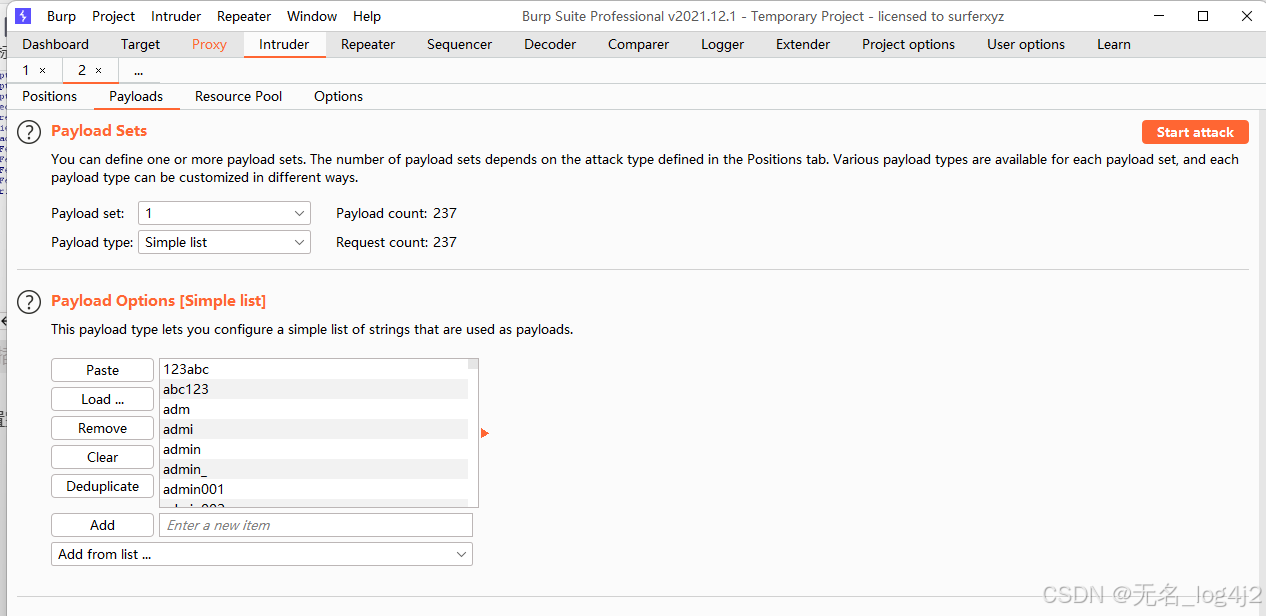Select the Payloads sub-tab
Image resolution: width=1266 pixels, height=616 pixels.
click(136, 96)
